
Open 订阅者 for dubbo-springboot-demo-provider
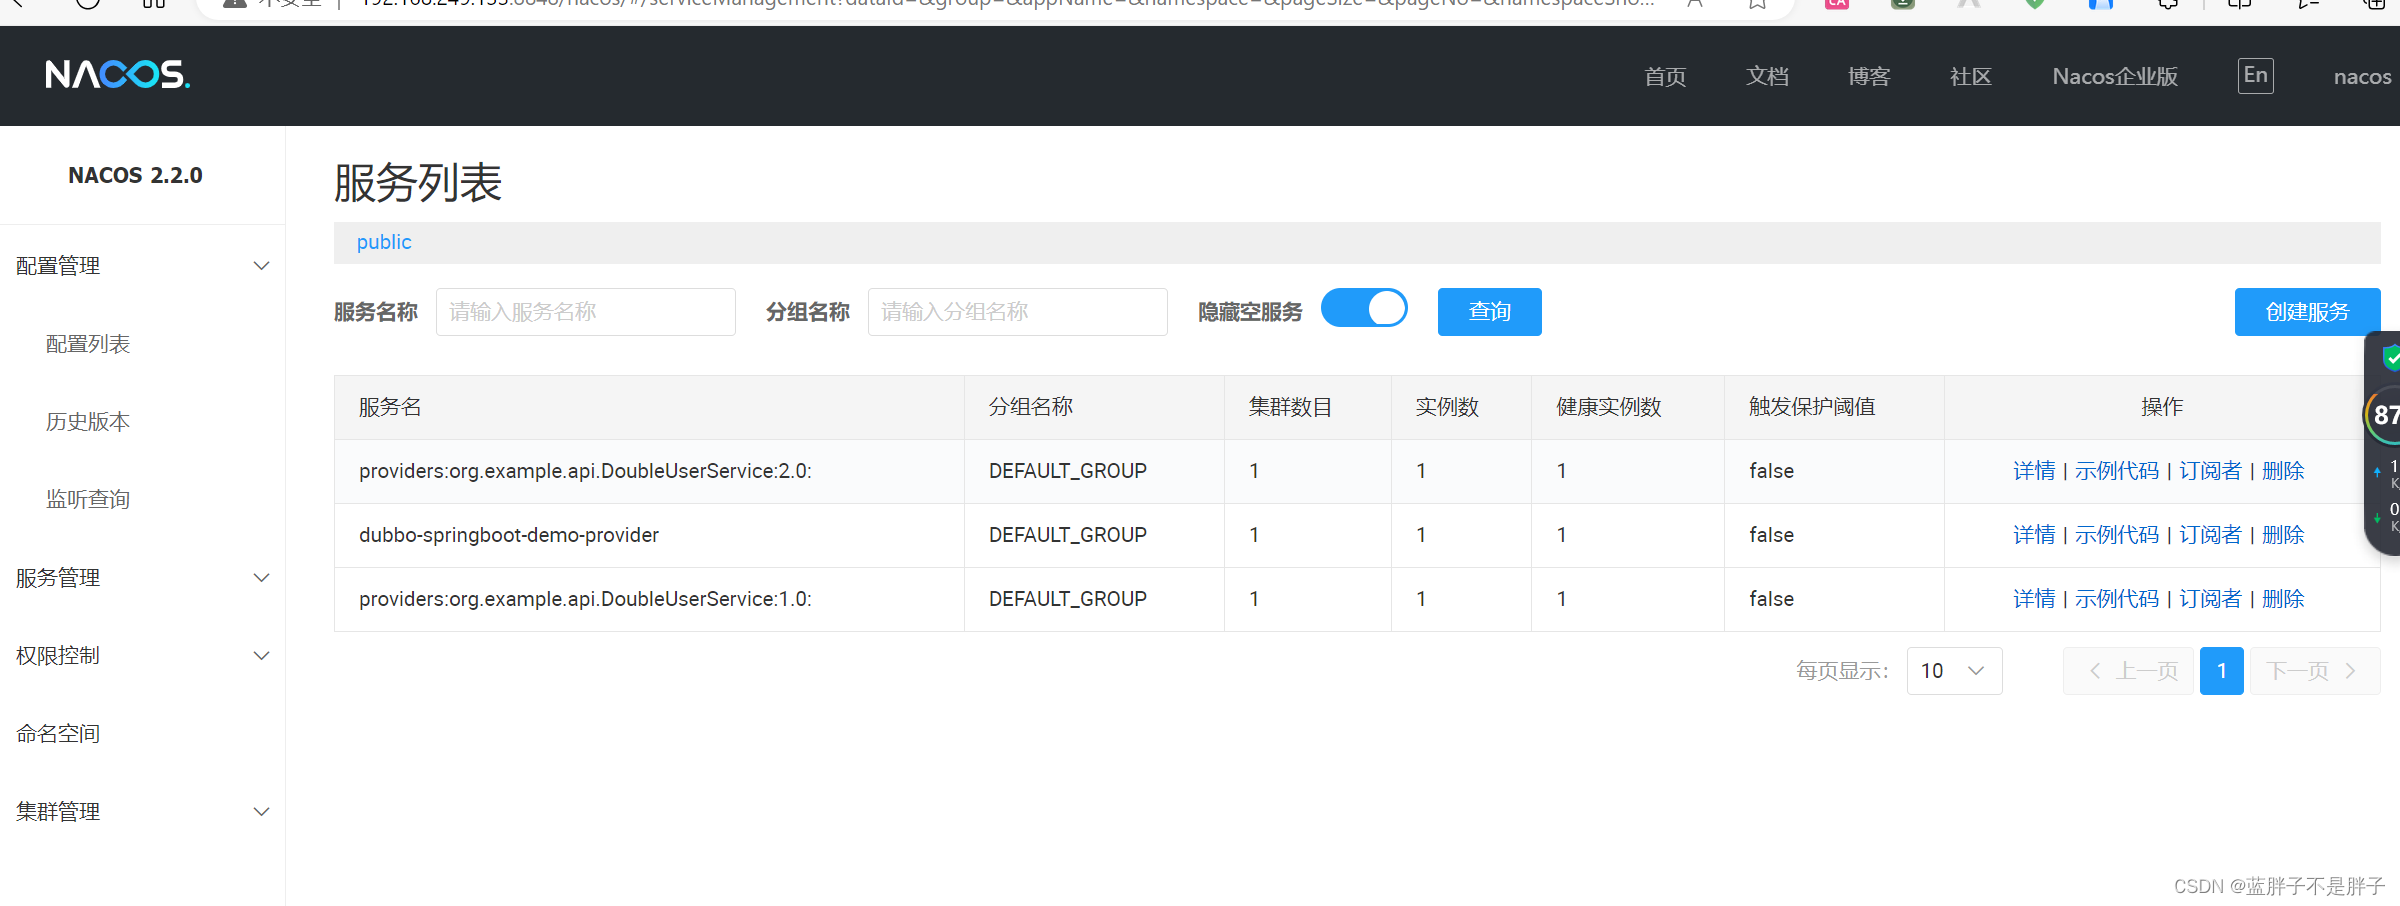click(x=2210, y=535)
